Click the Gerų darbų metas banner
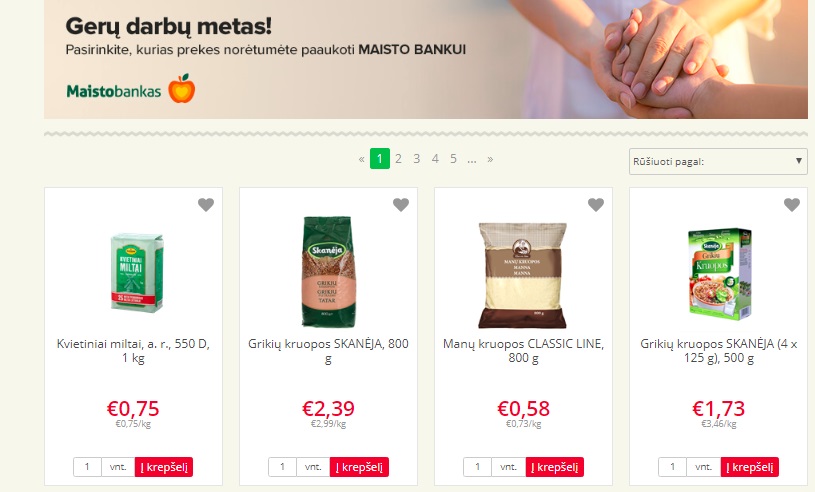815x492 pixels. 426,59
